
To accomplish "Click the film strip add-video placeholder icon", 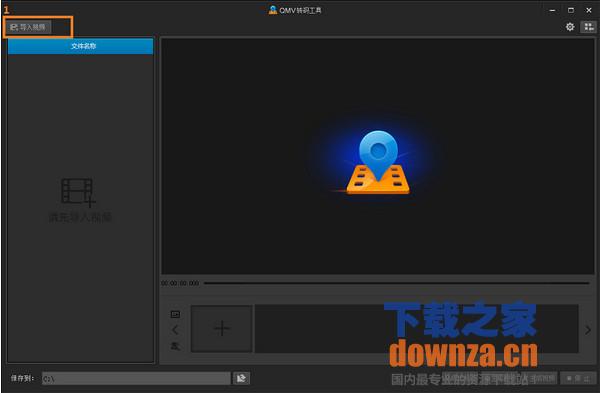I will pos(78,192).
